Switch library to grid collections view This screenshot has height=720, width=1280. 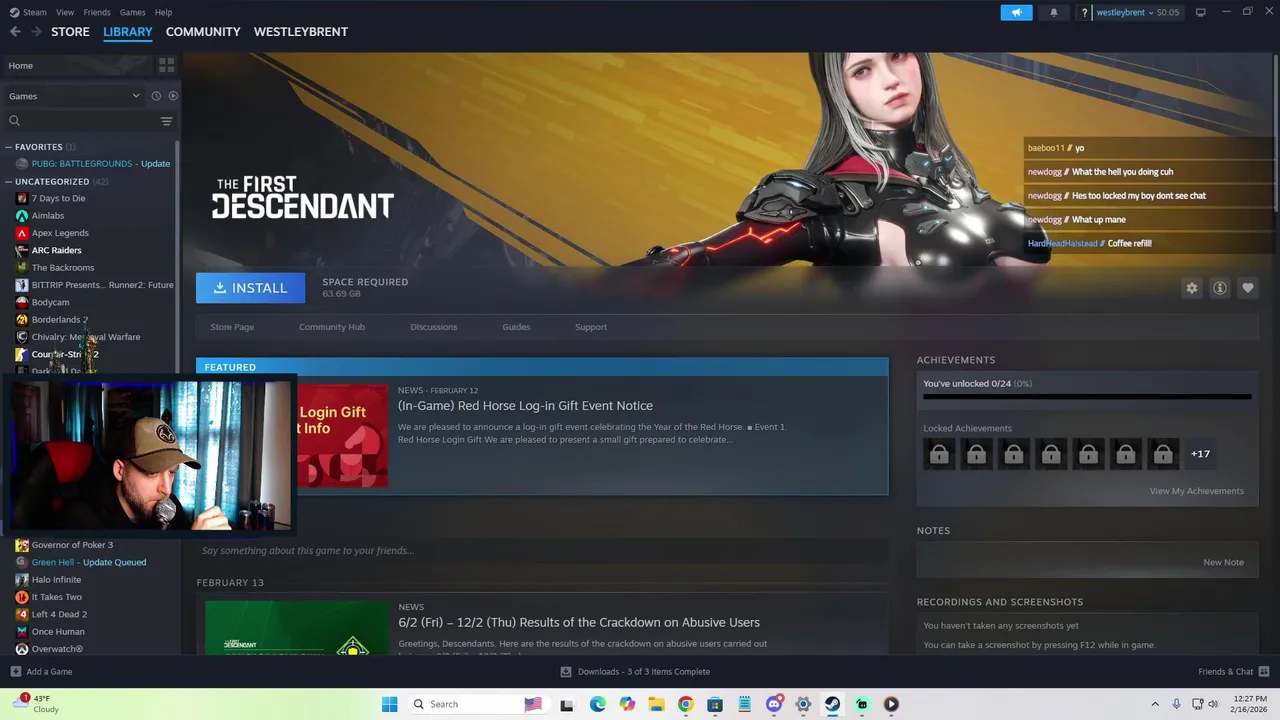click(166, 65)
